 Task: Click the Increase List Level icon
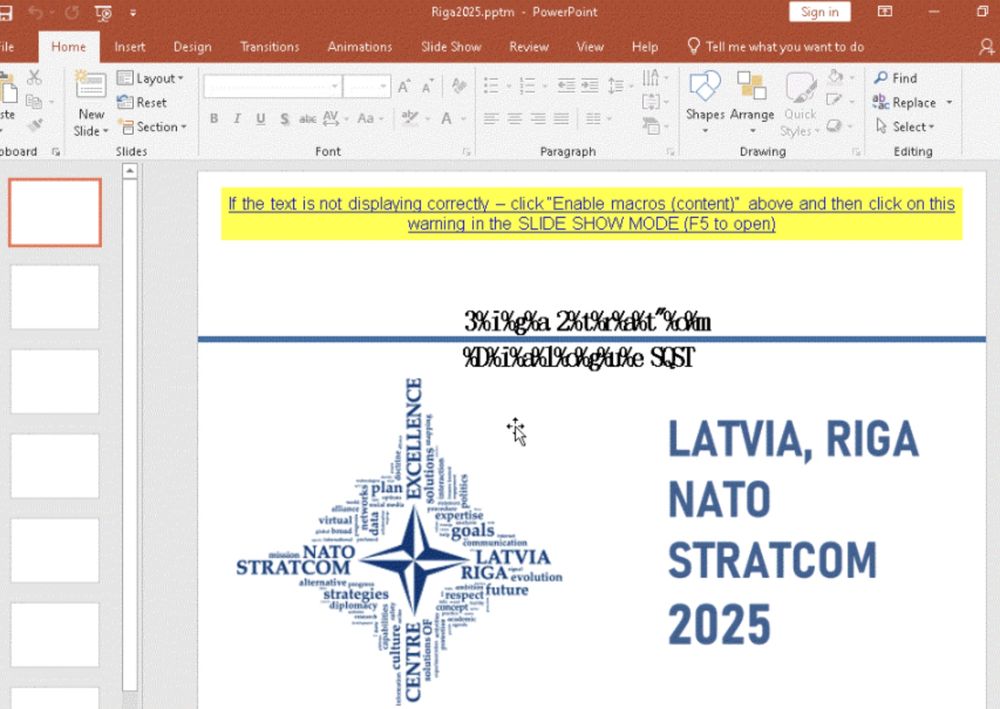[590, 85]
